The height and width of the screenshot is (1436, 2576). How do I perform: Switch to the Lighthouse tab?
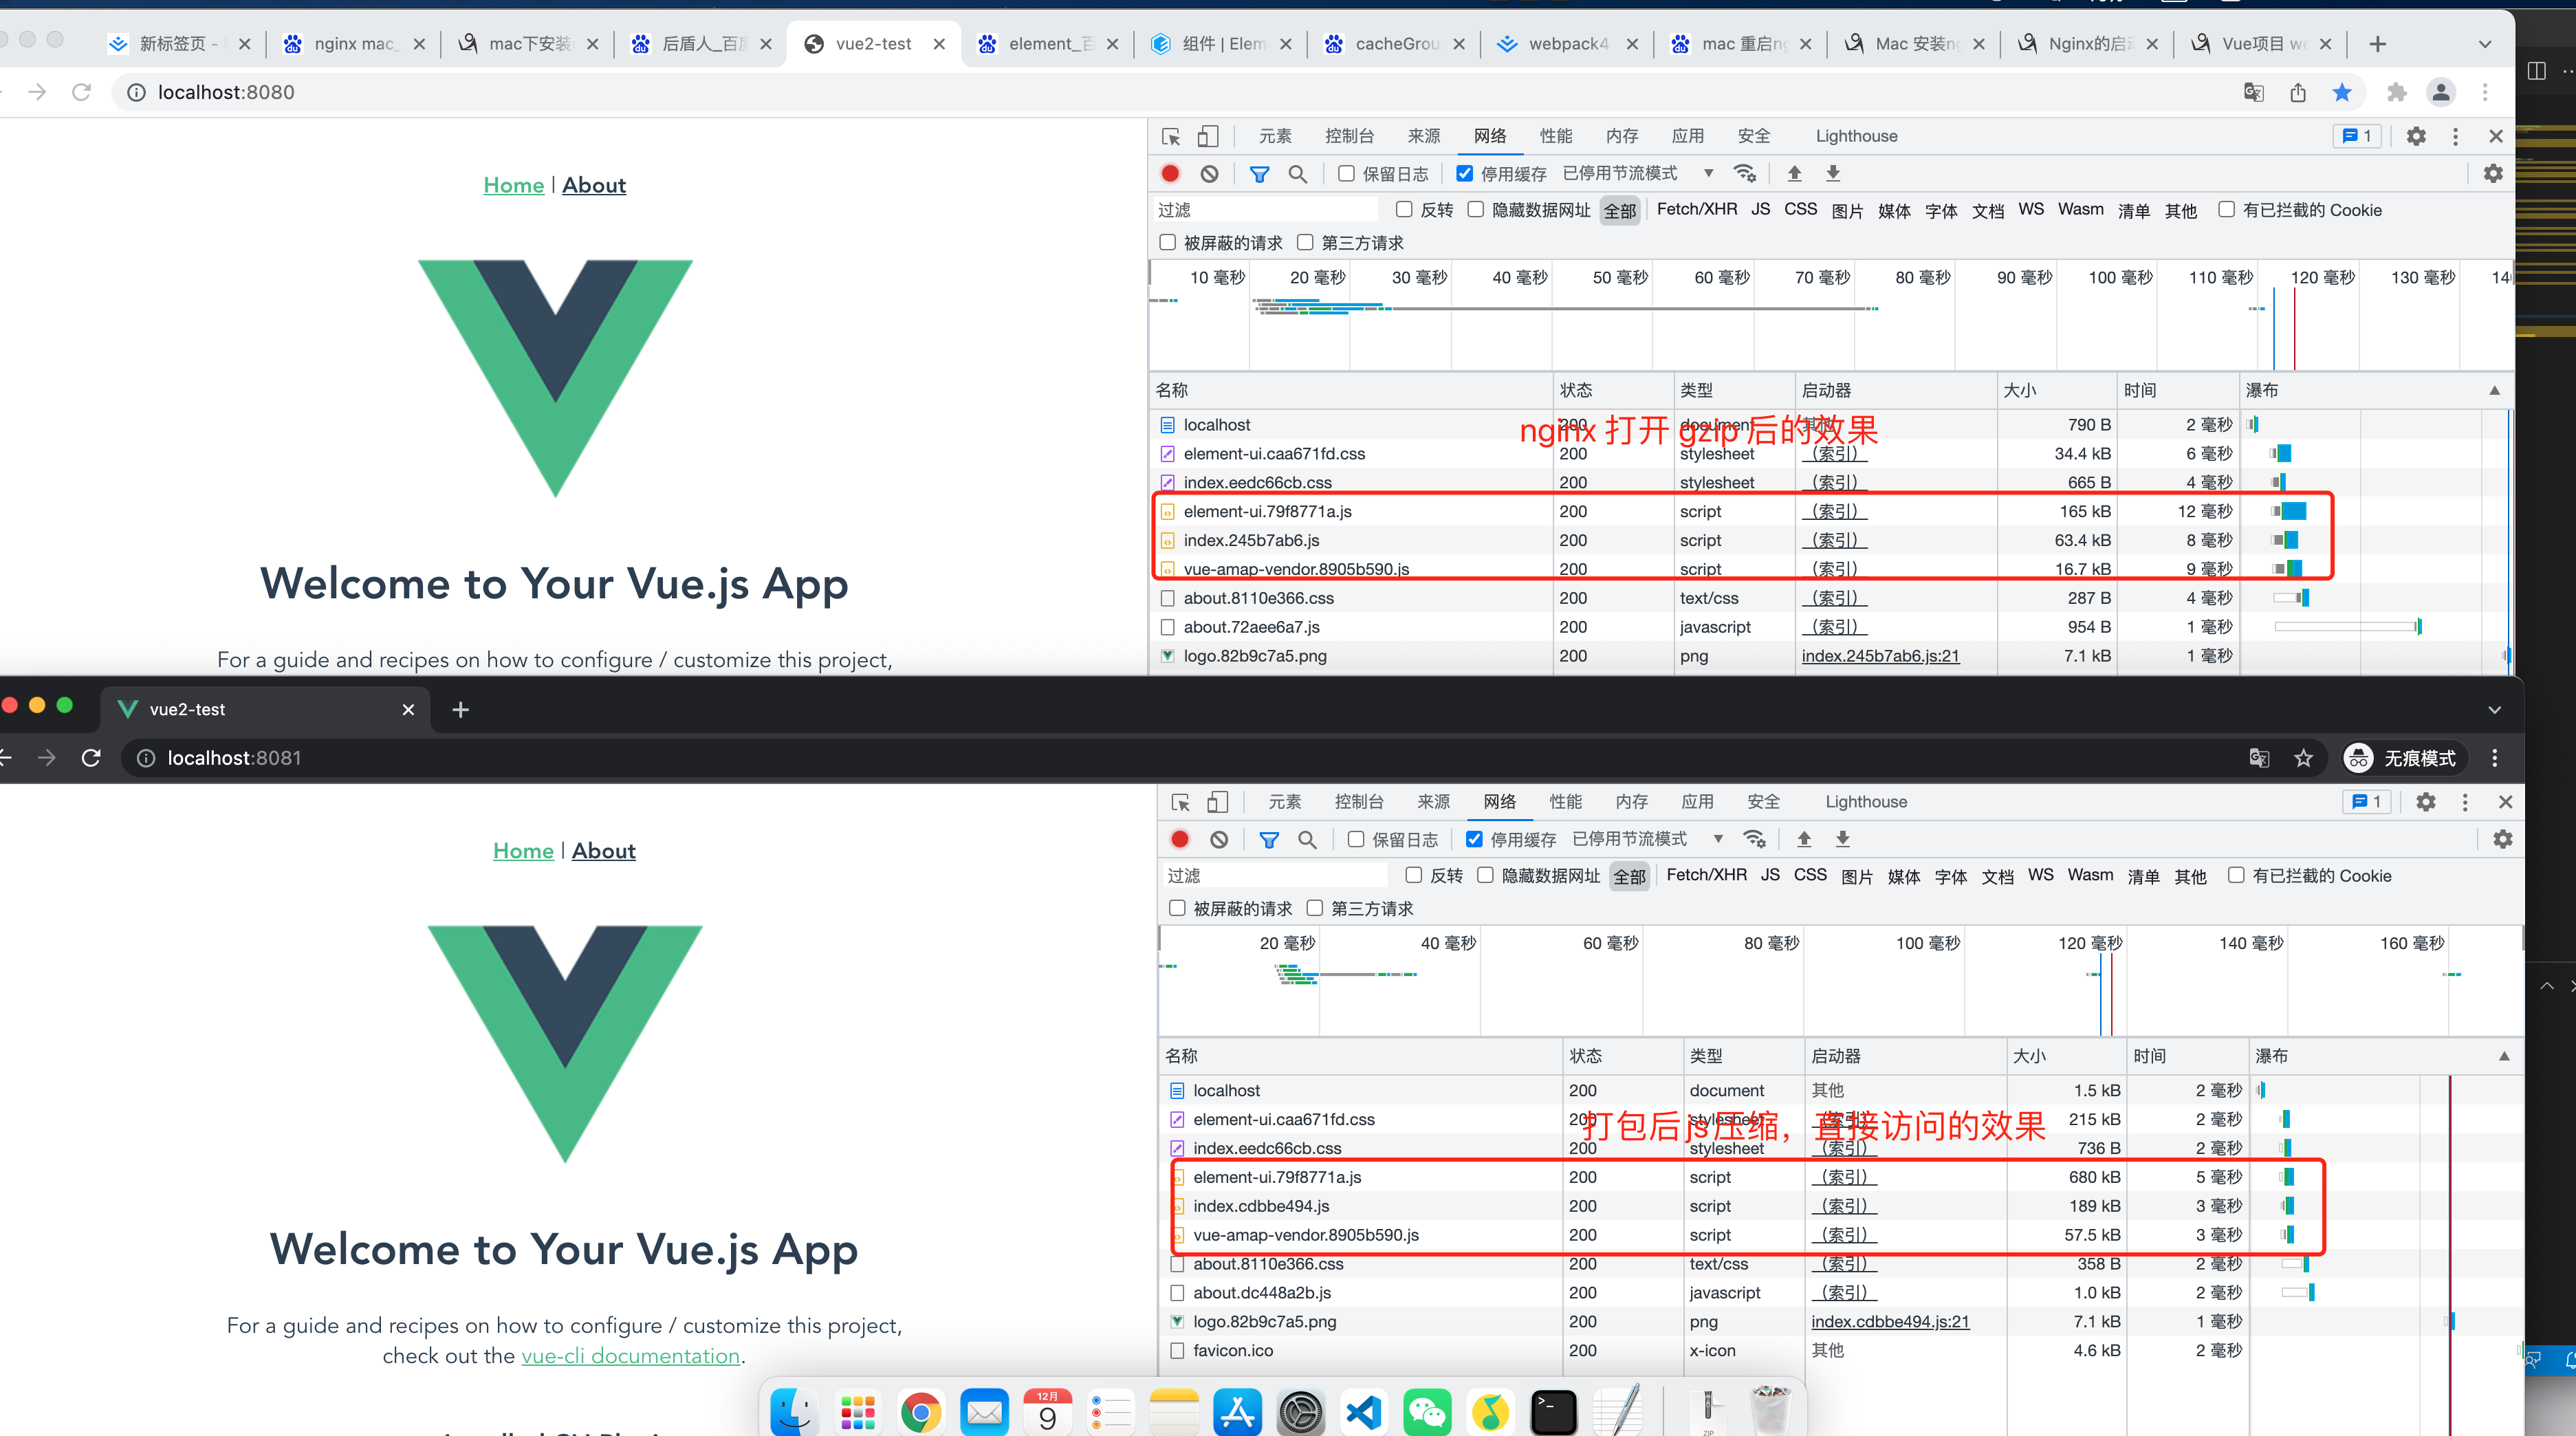coord(1856,136)
